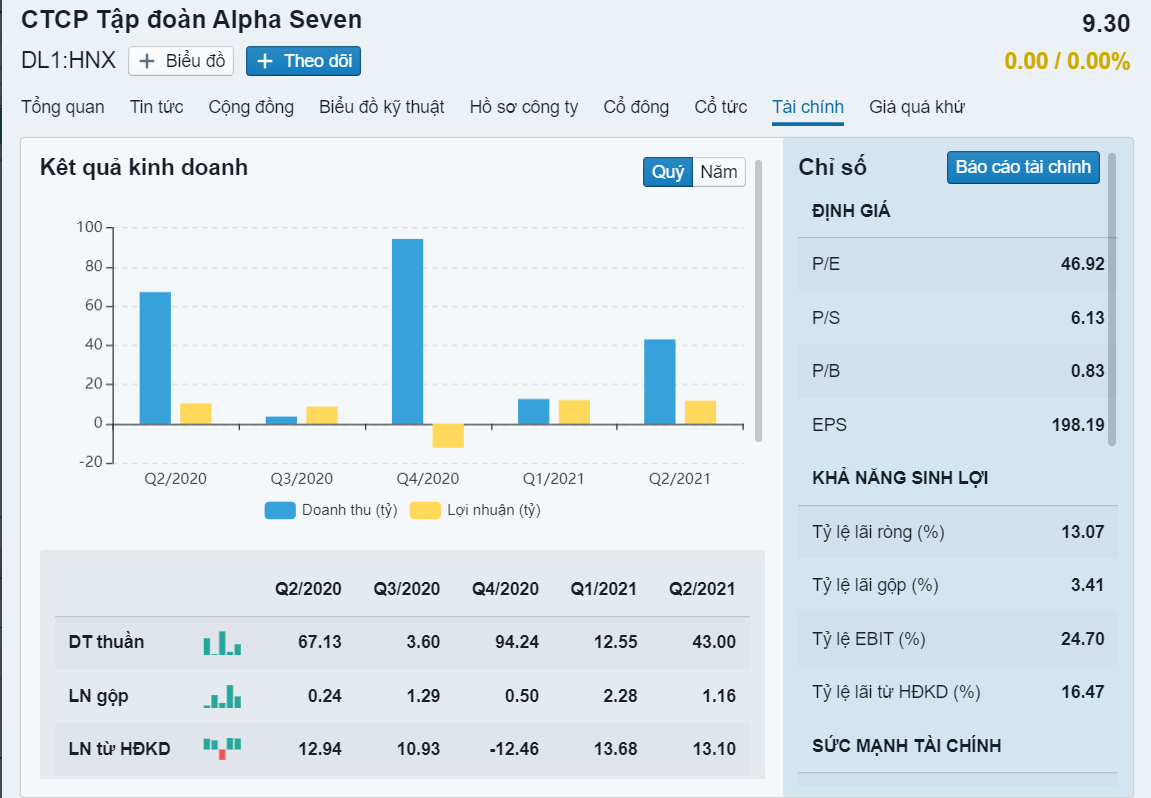Click the Q4/2020 revenue bar
Screen dimensions: 1151x798
coord(407,330)
